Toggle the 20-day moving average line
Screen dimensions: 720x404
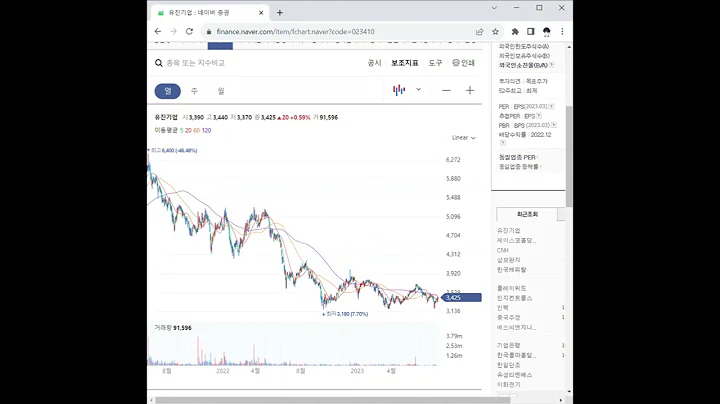click(x=188, y=130)
